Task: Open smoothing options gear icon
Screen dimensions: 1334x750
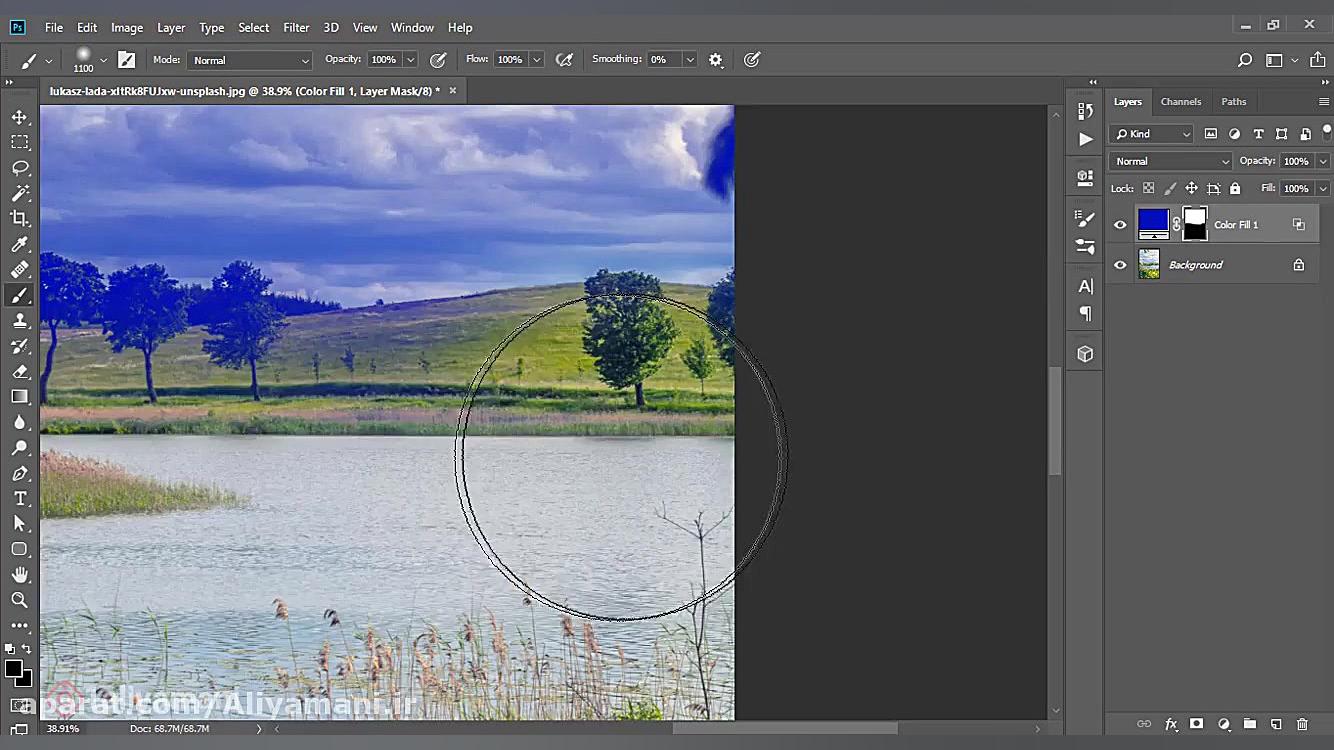Action: 716,60
